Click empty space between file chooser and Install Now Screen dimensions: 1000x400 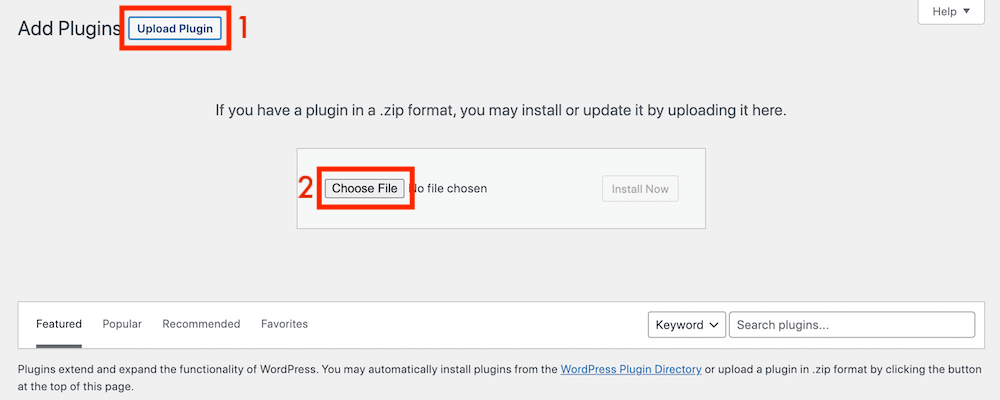(x=545, y=188)
